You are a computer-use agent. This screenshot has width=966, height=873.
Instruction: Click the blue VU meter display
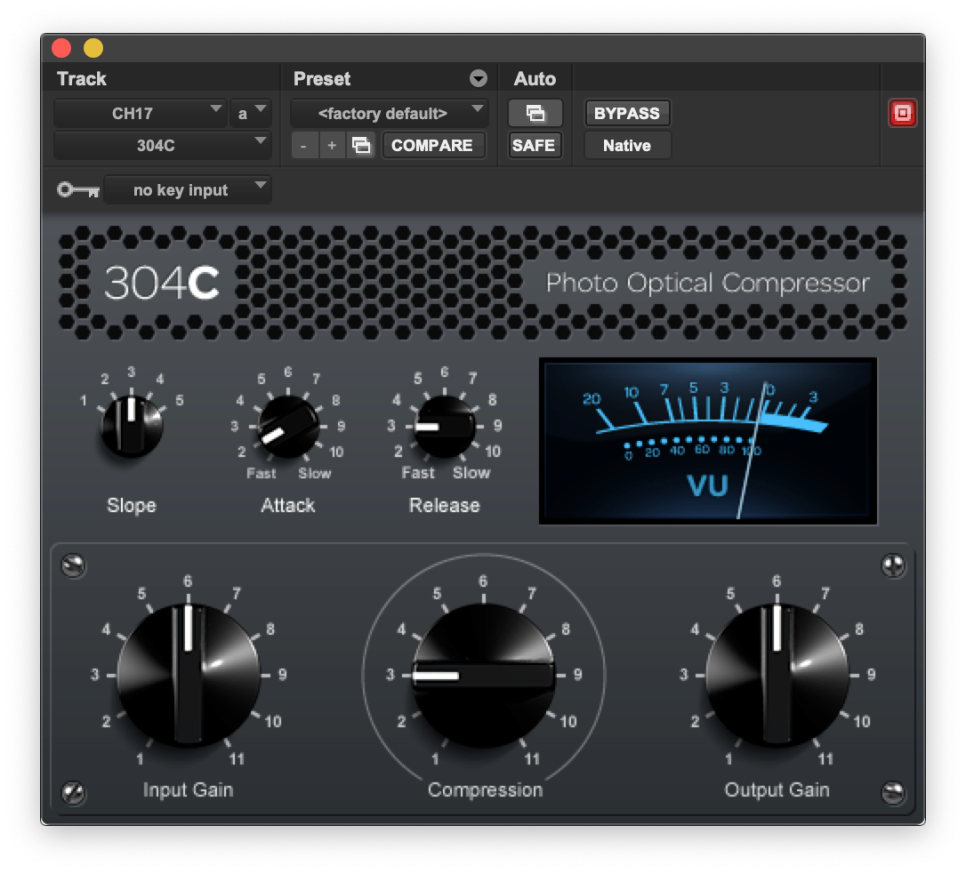point(708,440)
